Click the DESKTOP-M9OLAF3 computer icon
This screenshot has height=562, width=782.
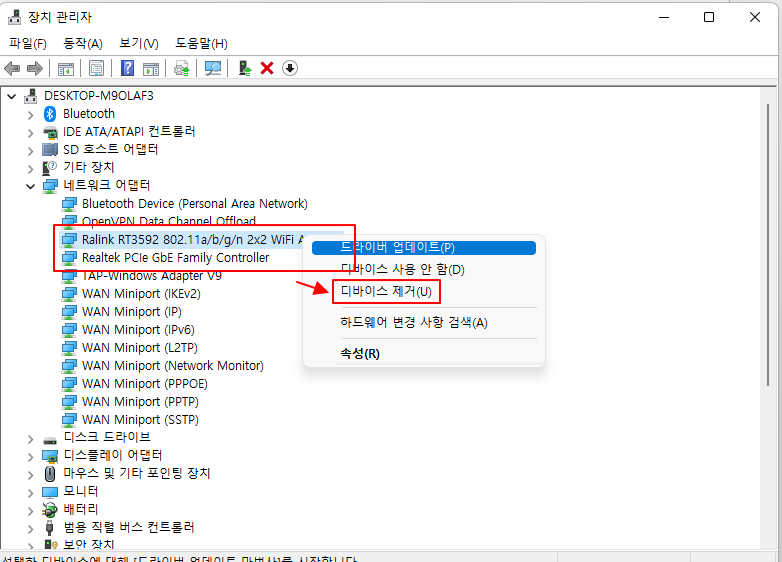point(31,96)
